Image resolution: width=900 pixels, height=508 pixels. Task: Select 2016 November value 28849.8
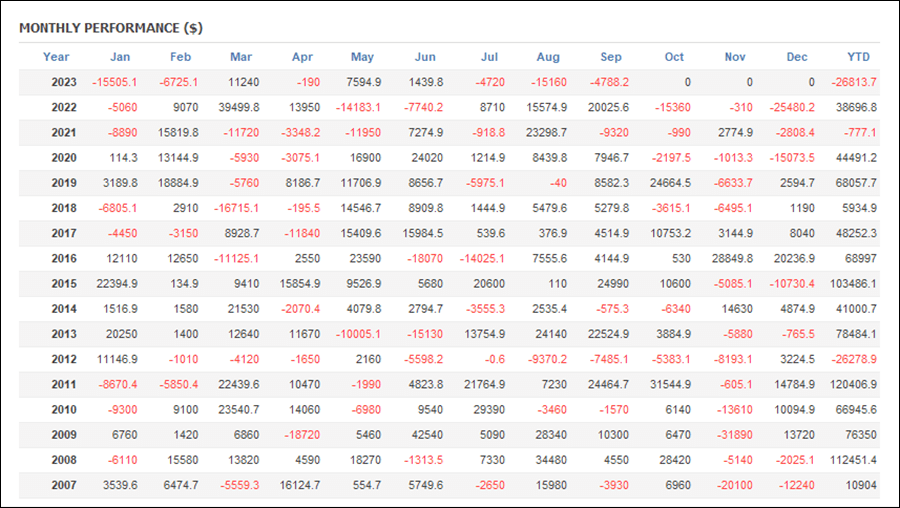(732, 258)
